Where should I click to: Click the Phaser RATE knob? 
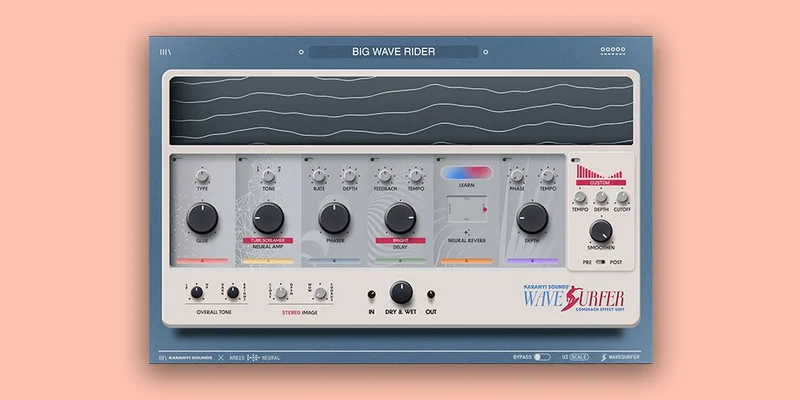coord(319,177)
